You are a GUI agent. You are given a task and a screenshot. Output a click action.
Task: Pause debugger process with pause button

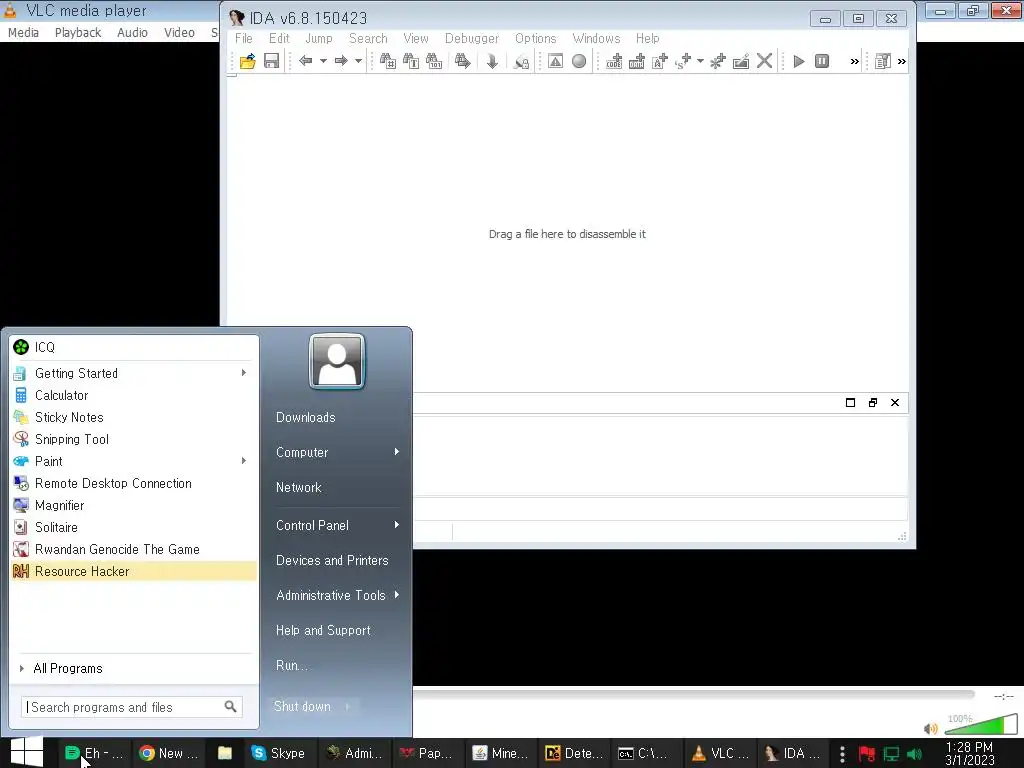click(x=822, y=61)
